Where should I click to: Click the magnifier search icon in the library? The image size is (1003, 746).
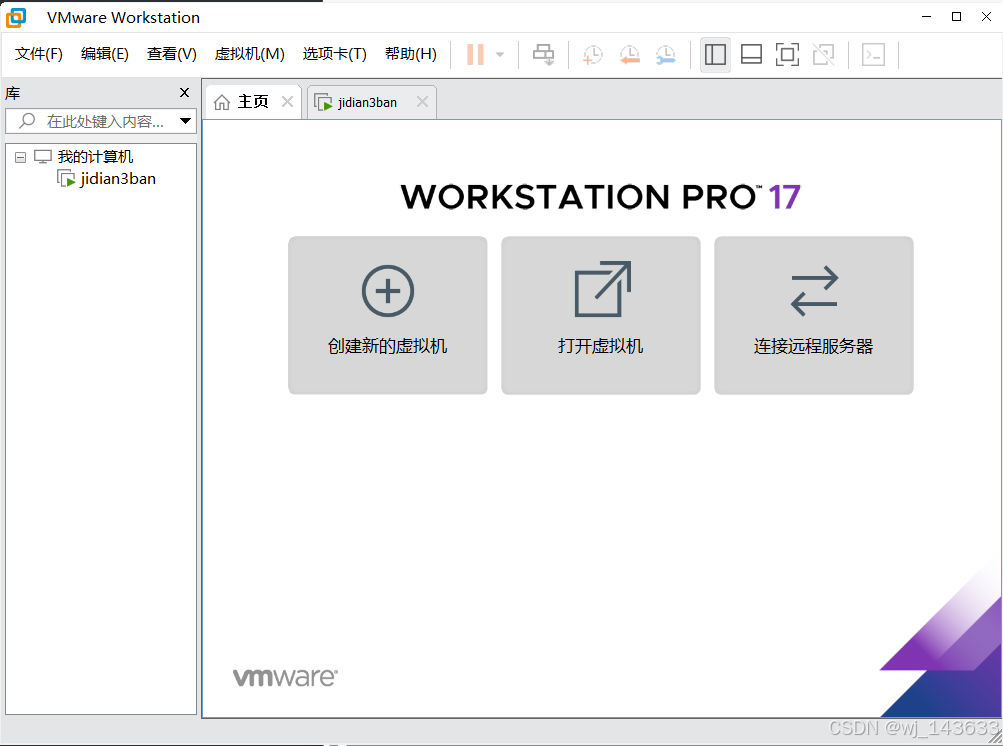coord(27,120)
